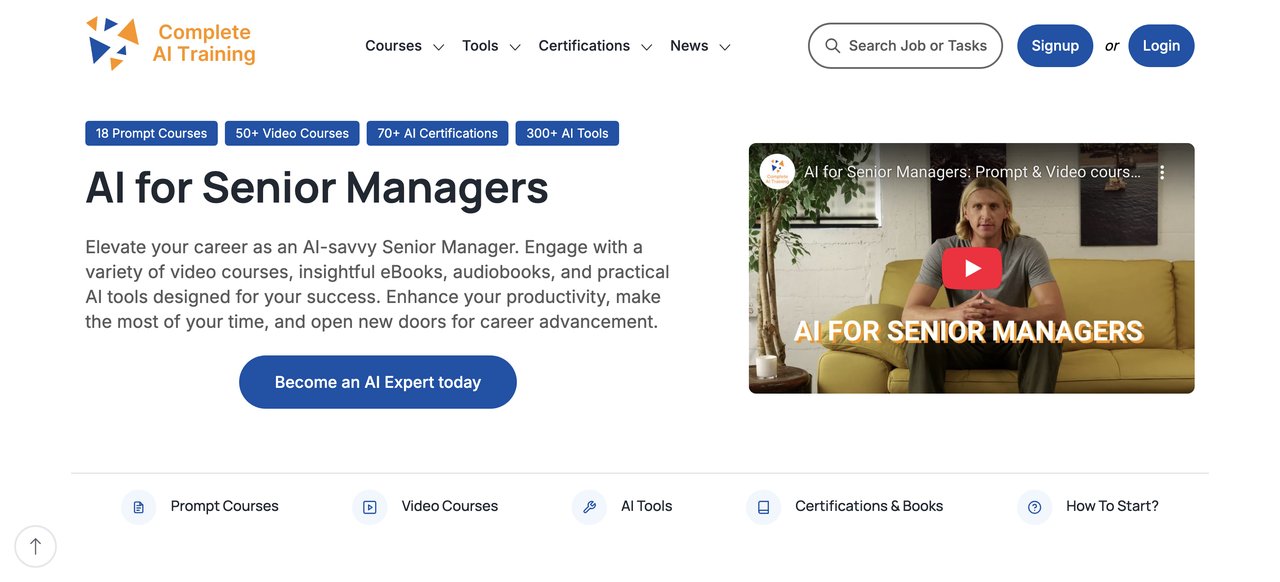
Task: Click the Prompt Courses document icon
Action: (138, 507)
